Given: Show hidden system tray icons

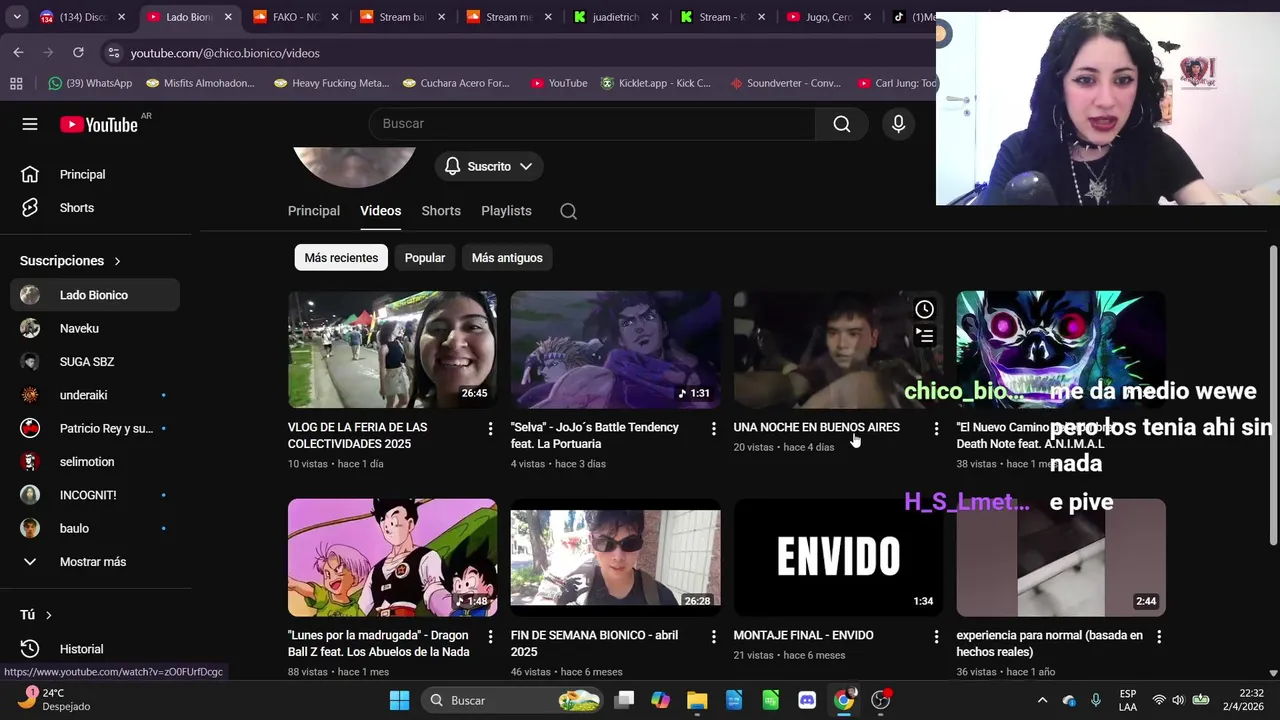Looking at the screenshot, I should pyautogui.click(x=1042, y=700).
